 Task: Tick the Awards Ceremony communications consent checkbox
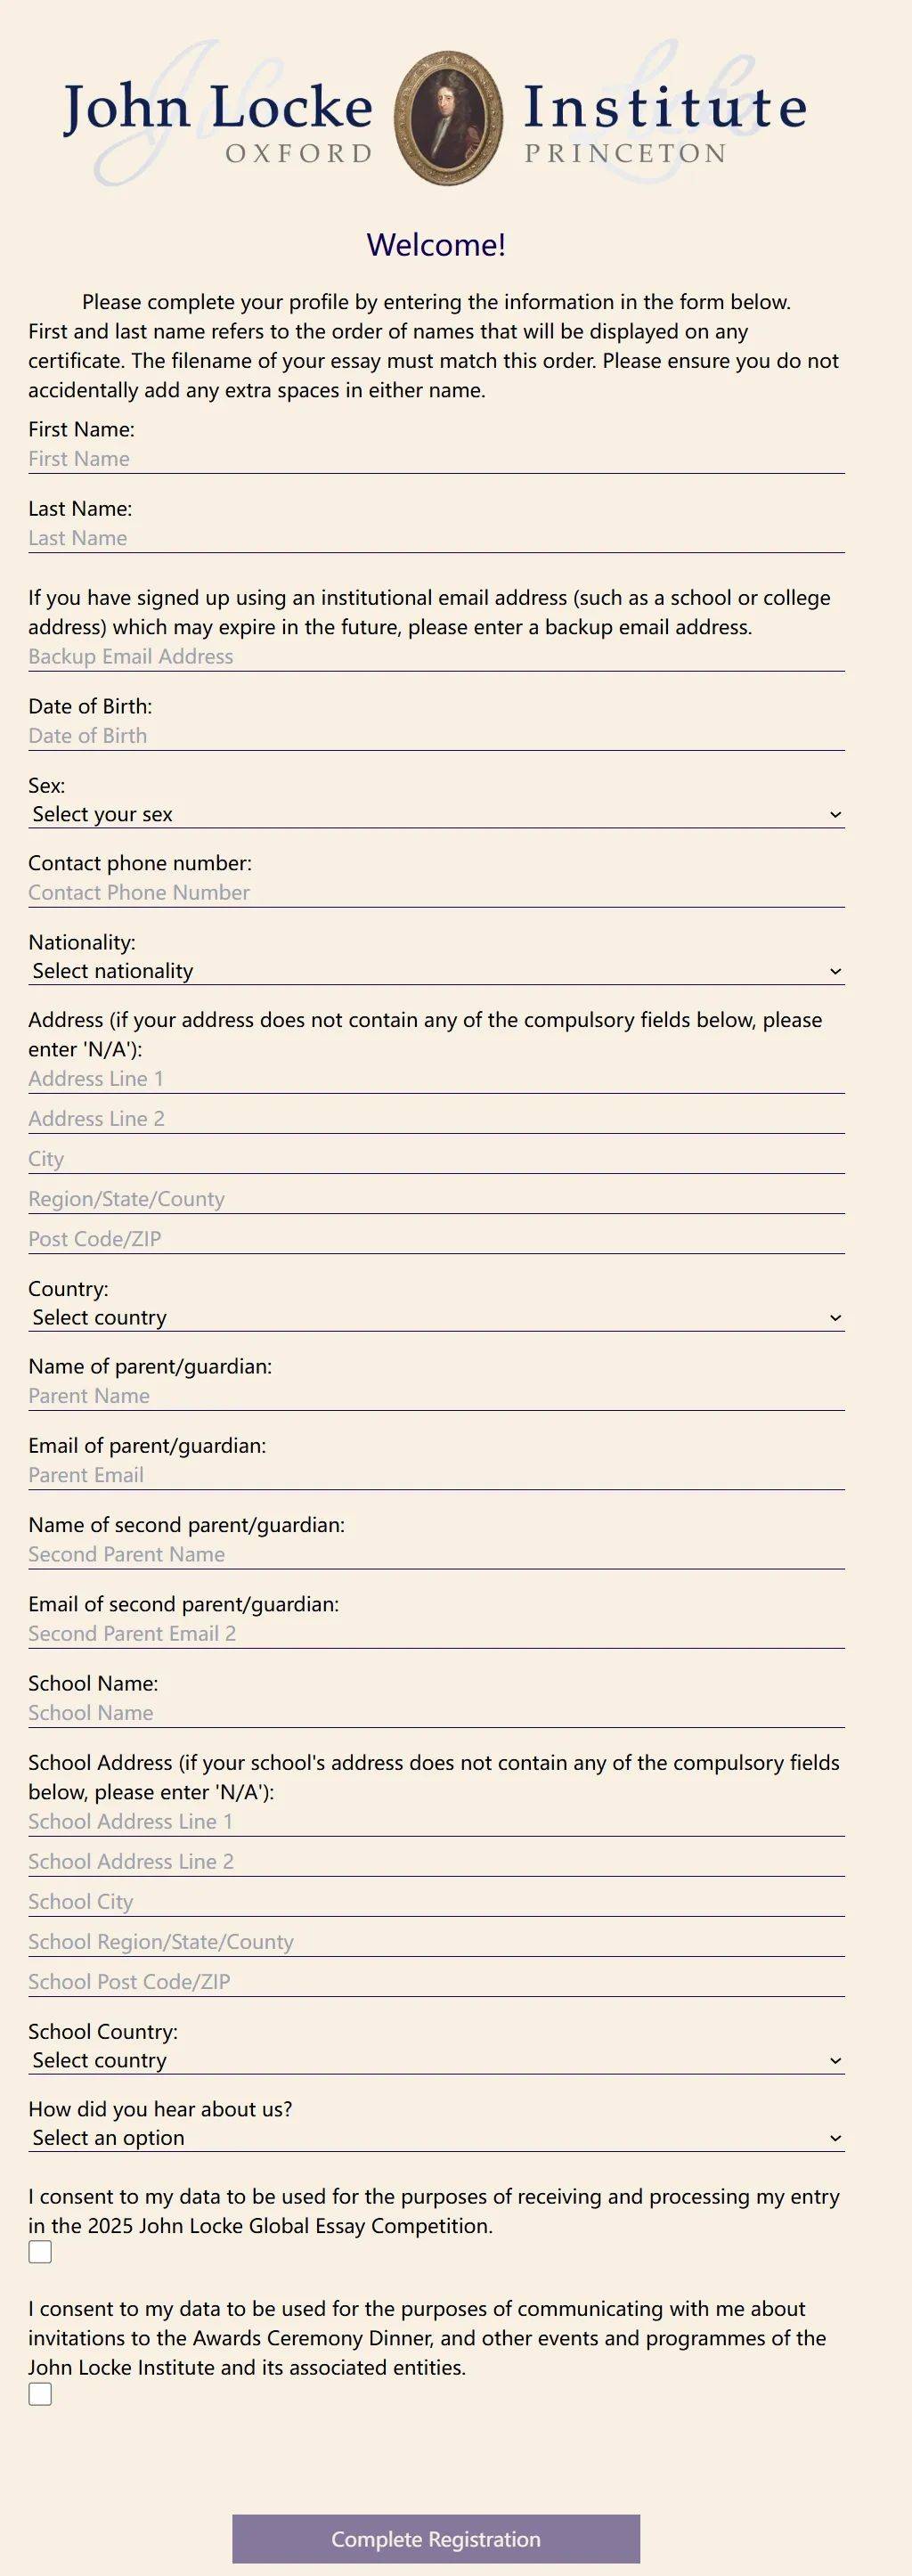pos(40,2393)
